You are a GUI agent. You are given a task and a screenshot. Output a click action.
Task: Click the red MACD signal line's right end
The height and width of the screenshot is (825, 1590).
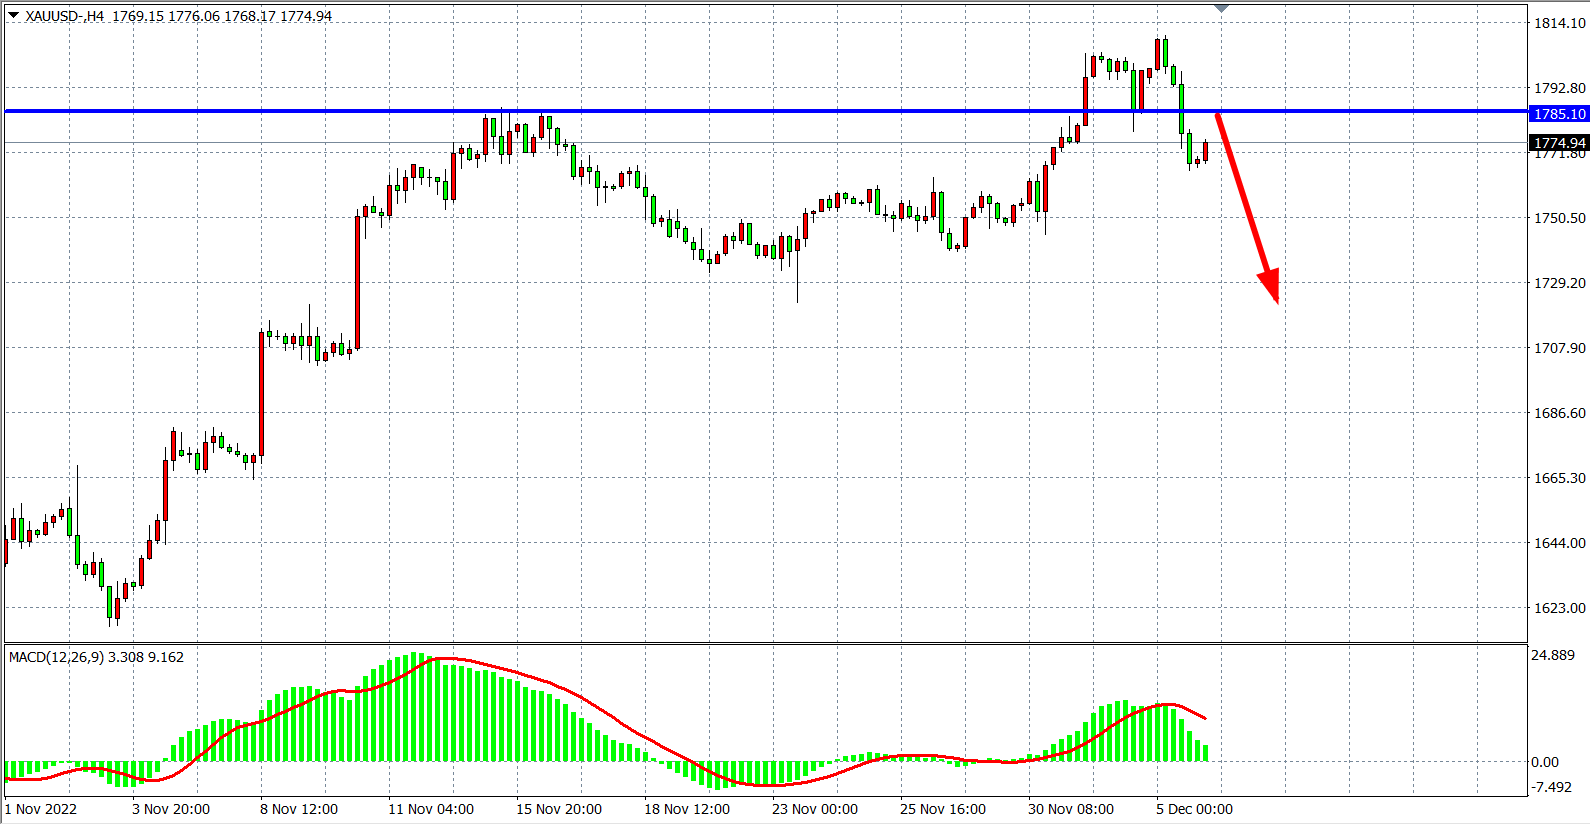1205,718
